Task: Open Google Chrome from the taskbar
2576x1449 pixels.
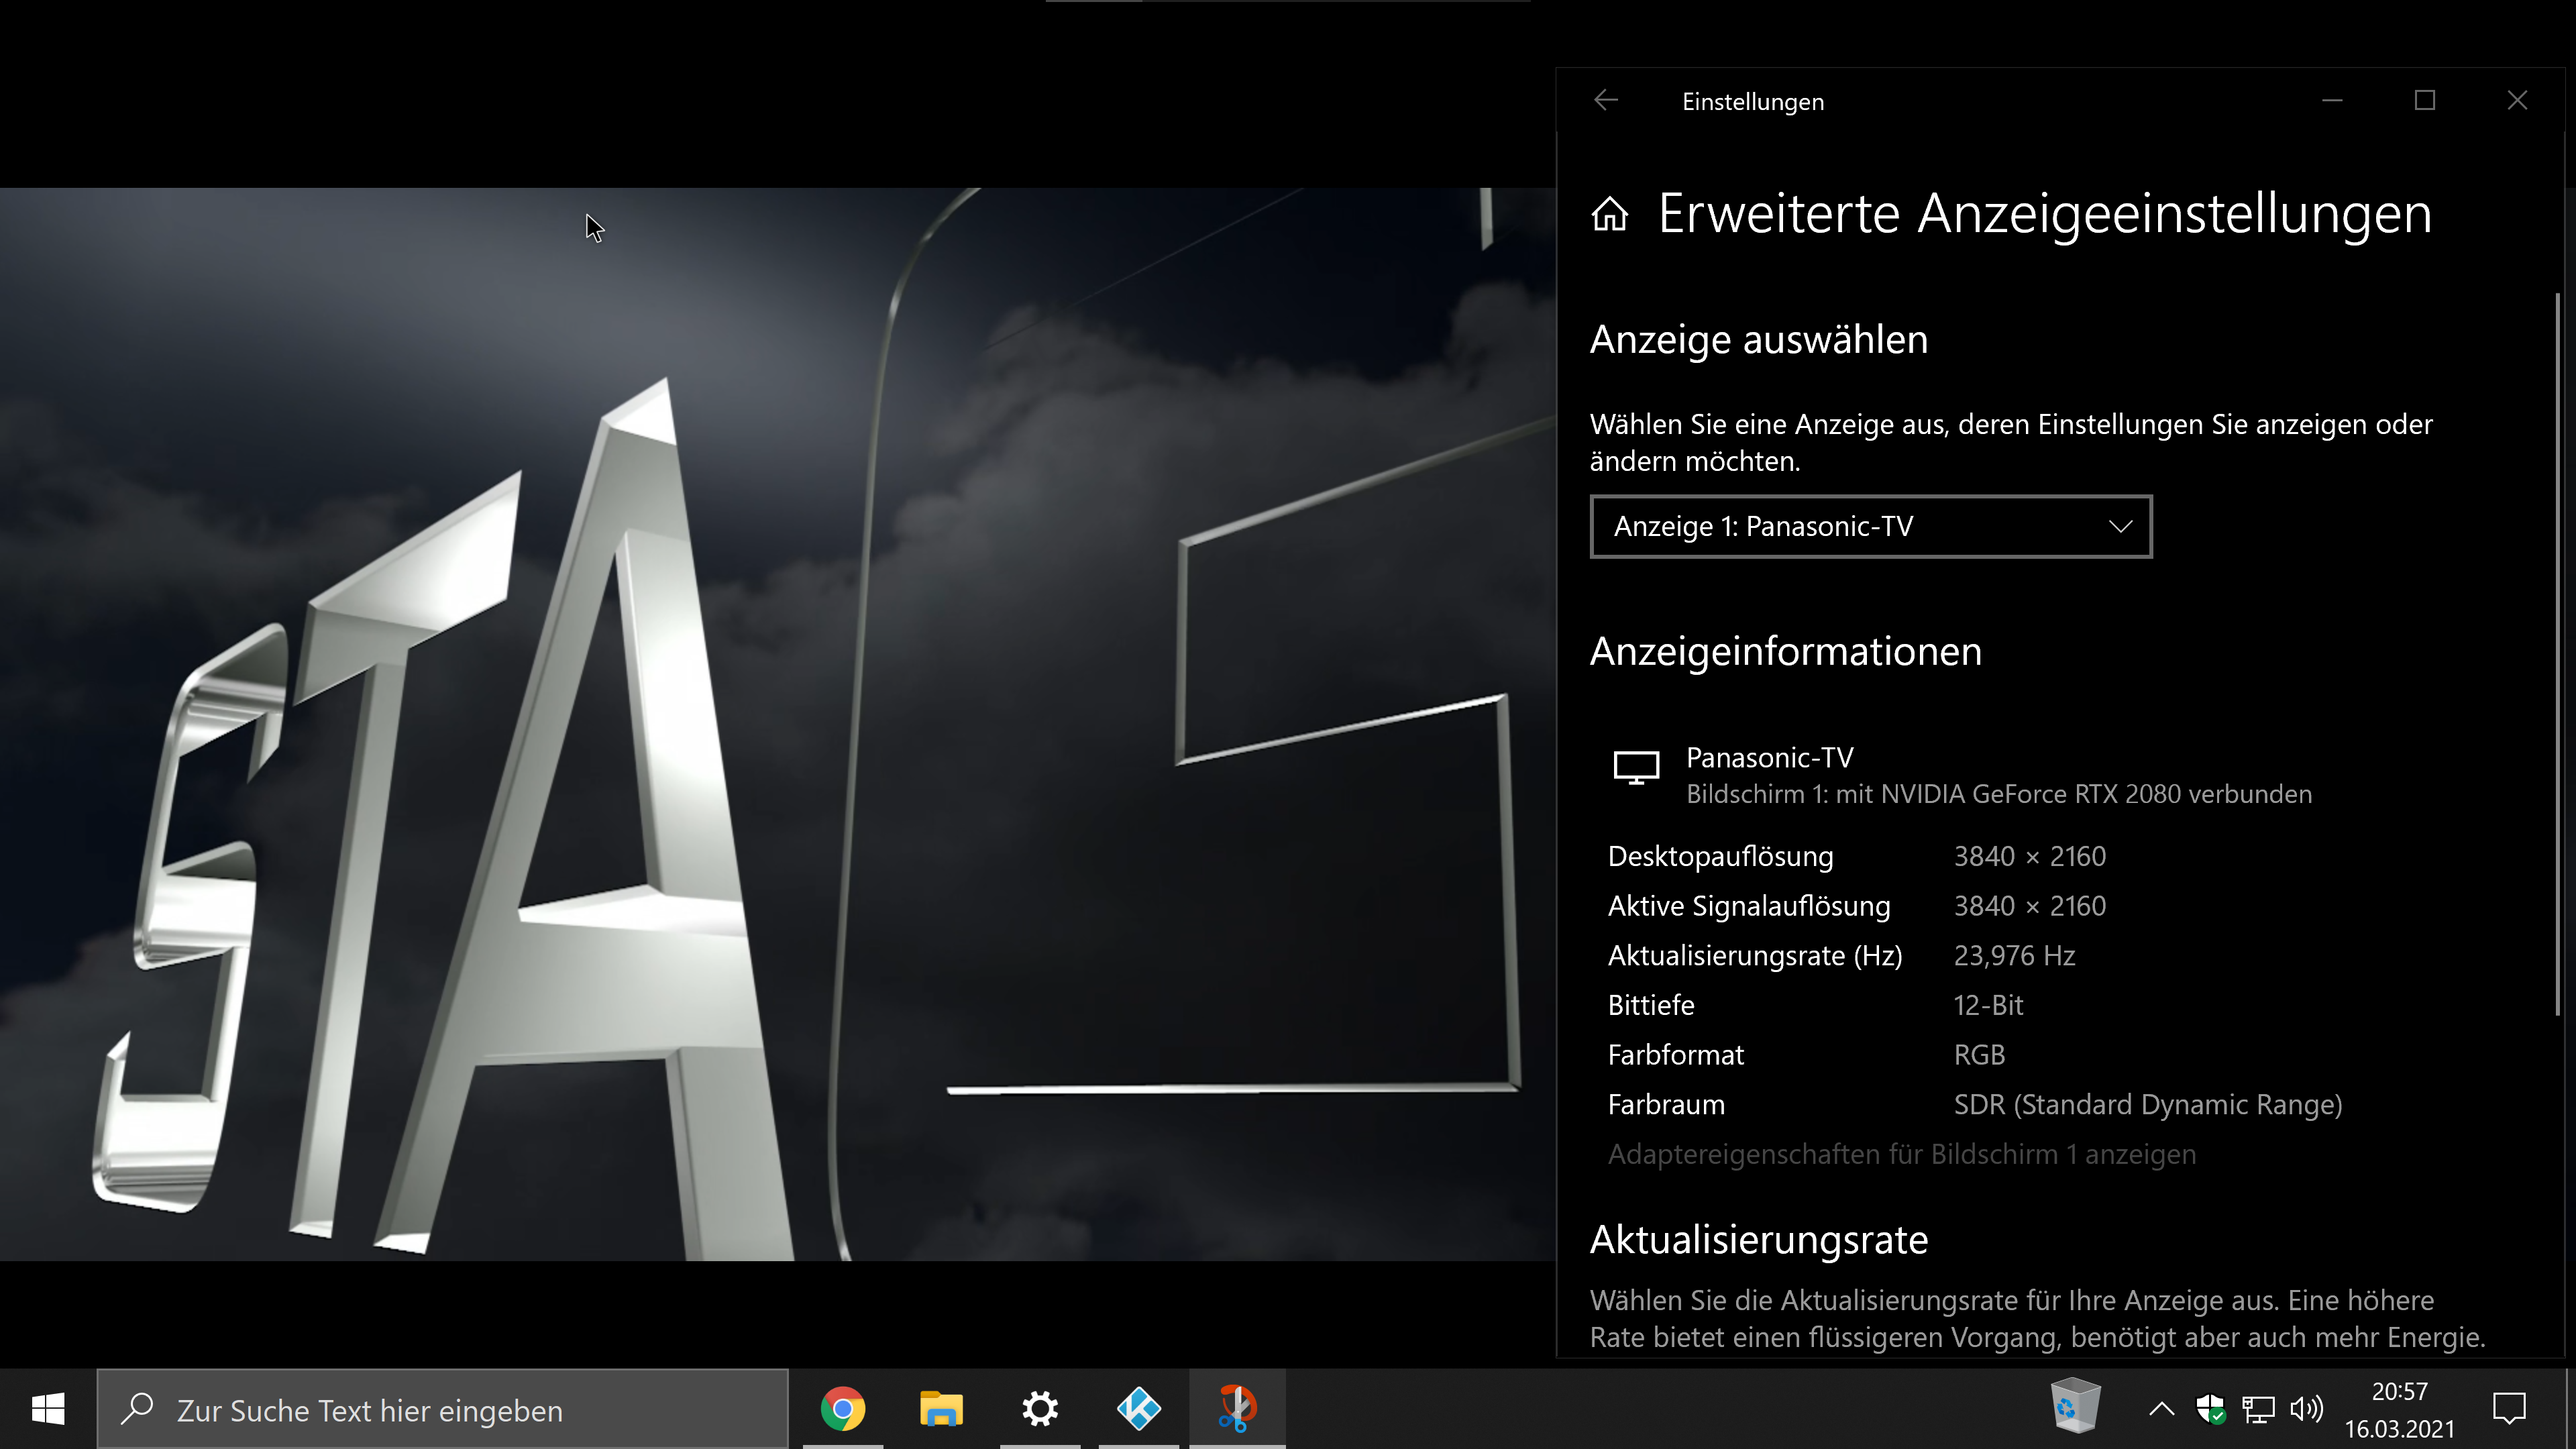Action: (x=842, y=1409)
